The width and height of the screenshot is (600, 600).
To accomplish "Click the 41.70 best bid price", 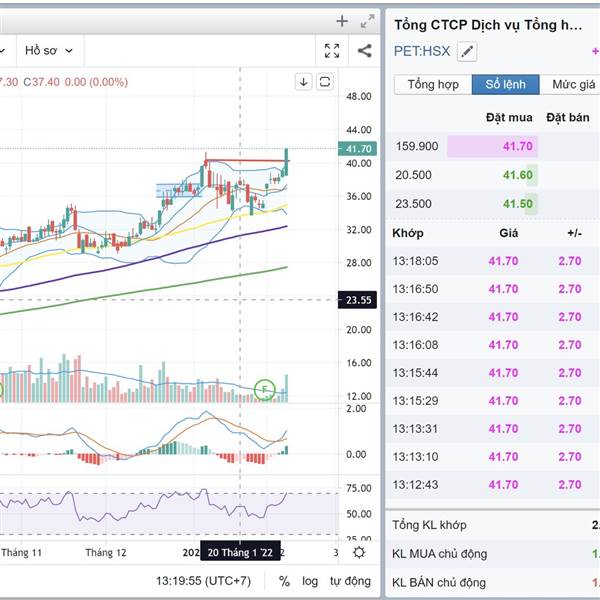I will (517, 146).
